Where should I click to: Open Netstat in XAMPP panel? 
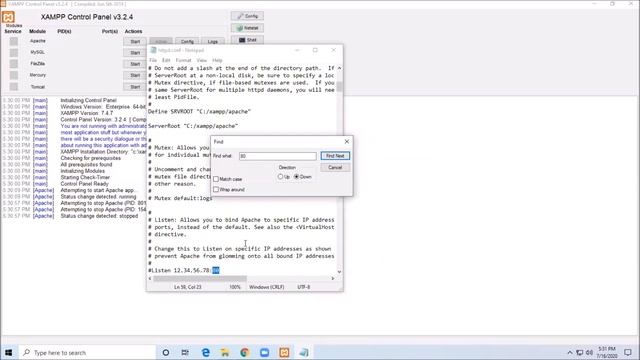tap(247, 28)
